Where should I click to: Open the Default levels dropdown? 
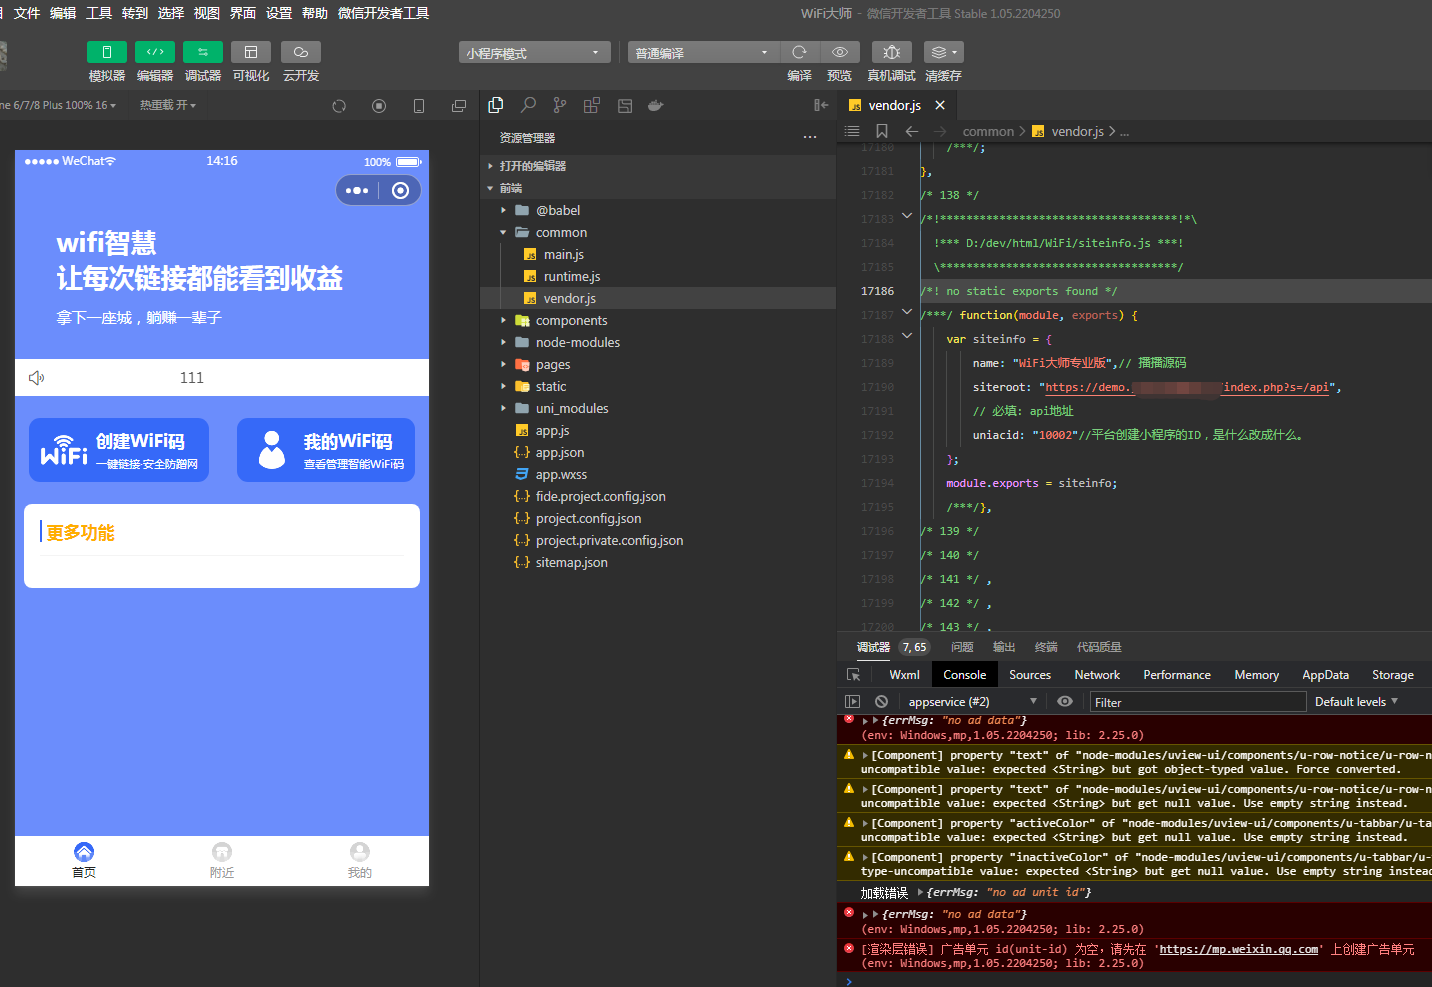pyautogui.click(x=1356, y=702)
